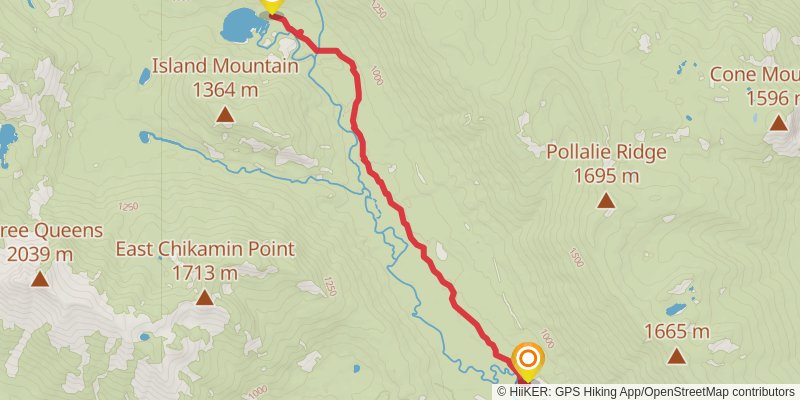Select the Island Mountain 1364 m label

[x=225, y=78]
